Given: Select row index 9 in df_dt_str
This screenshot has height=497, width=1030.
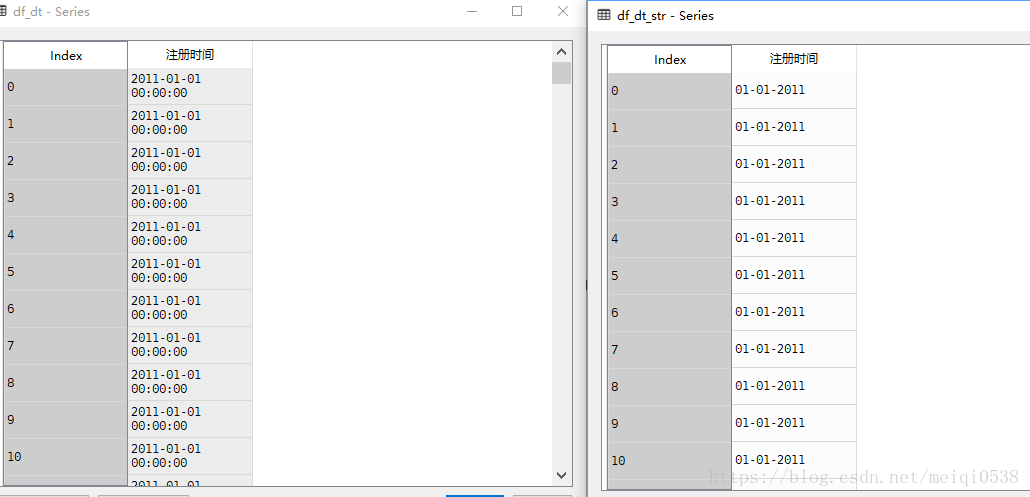Looking at the screenshot, I should pos(670,423).
